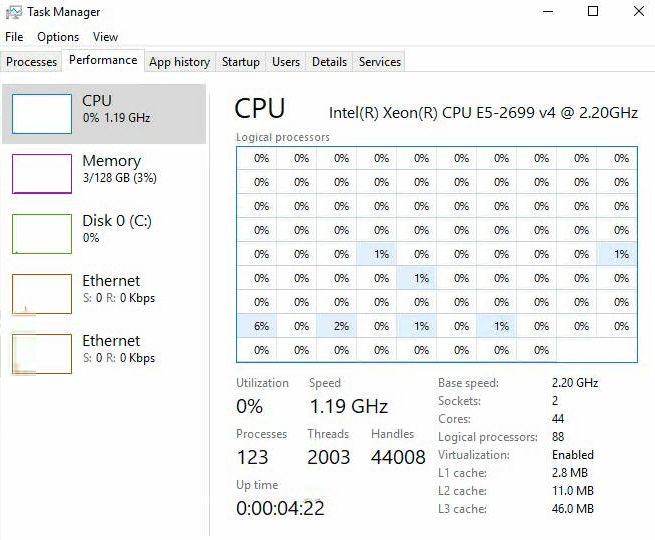Select the Disk 0 (C:) thumbnail graph

[42, 233]
